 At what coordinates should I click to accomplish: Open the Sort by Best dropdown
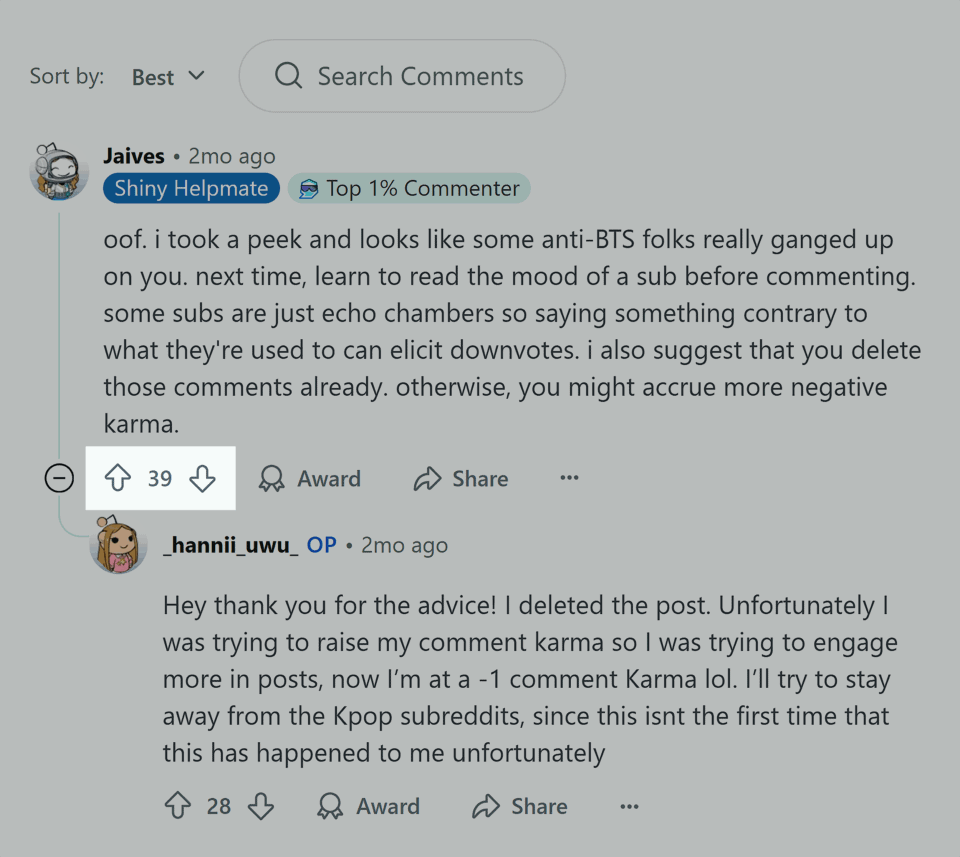(168, 77)
